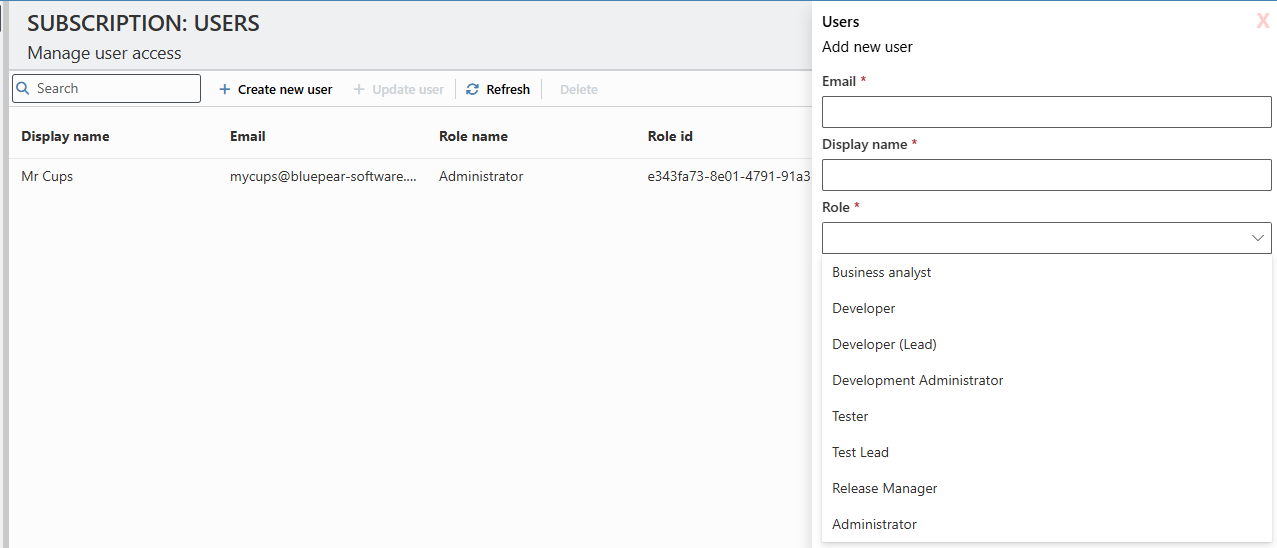Screen dimensions: 1277x548
Task: Select Business analyst role option
Action: coord(881,272)
